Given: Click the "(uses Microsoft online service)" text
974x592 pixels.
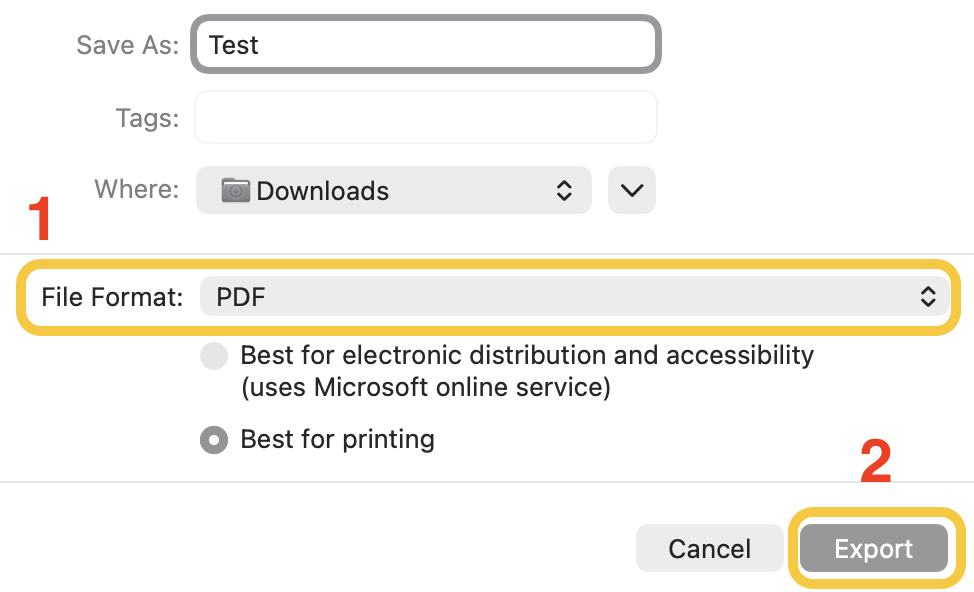Looking at the screenshot, I should [x=425, y=387].
